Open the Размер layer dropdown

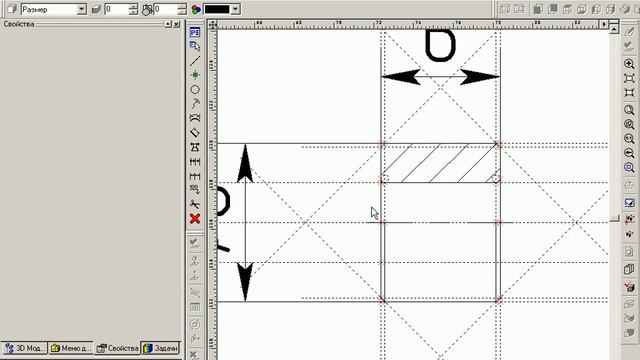(82, 9)
